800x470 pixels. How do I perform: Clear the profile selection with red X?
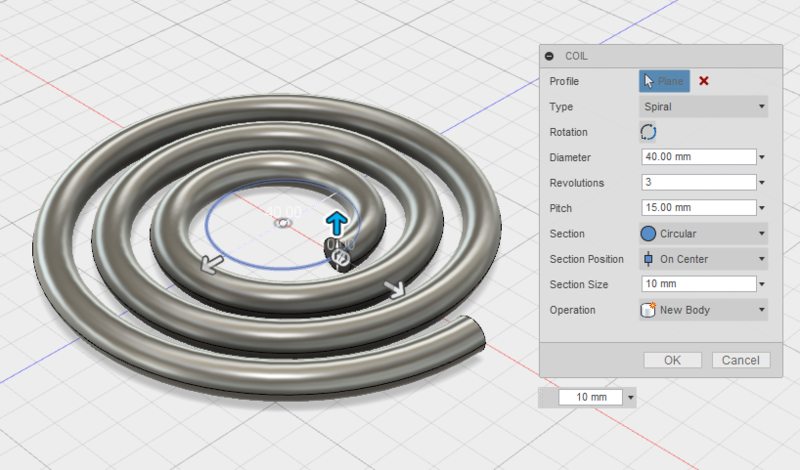(x=704, y=81)
